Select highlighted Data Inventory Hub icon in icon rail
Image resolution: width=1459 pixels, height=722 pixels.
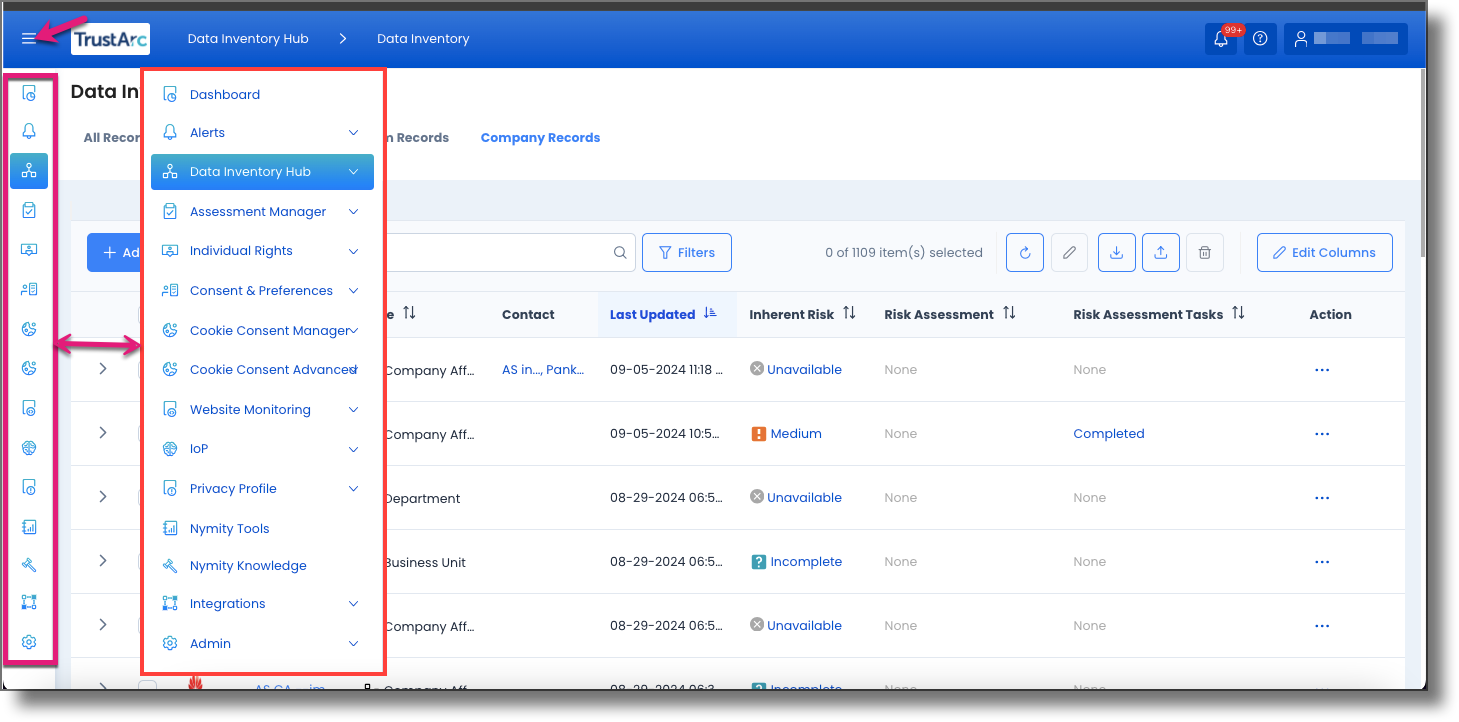pyautogui.click(x=29, y=171)
